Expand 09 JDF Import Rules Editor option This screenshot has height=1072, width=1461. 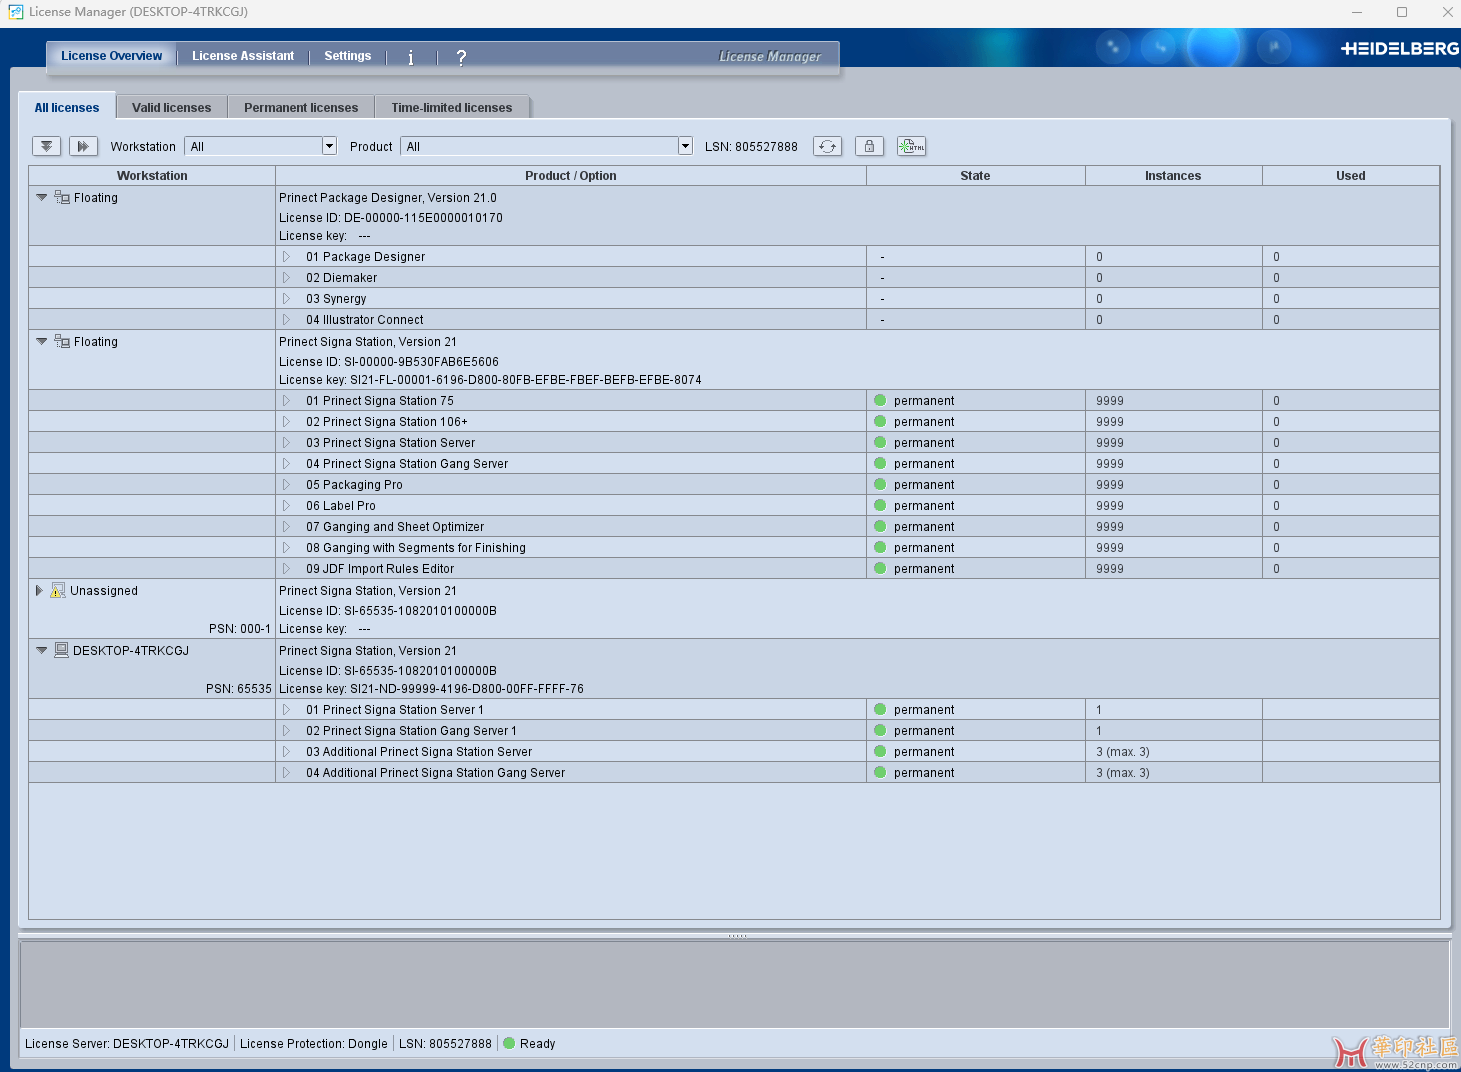coord(286,568)
